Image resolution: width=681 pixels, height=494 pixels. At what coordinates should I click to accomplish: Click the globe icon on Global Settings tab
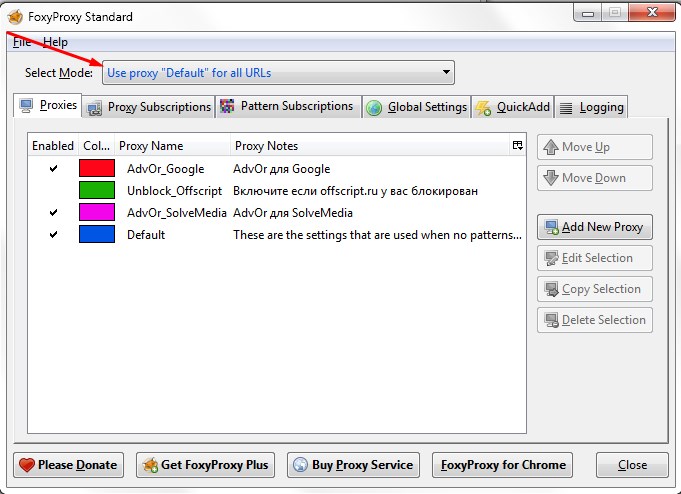tap(374, 107)
